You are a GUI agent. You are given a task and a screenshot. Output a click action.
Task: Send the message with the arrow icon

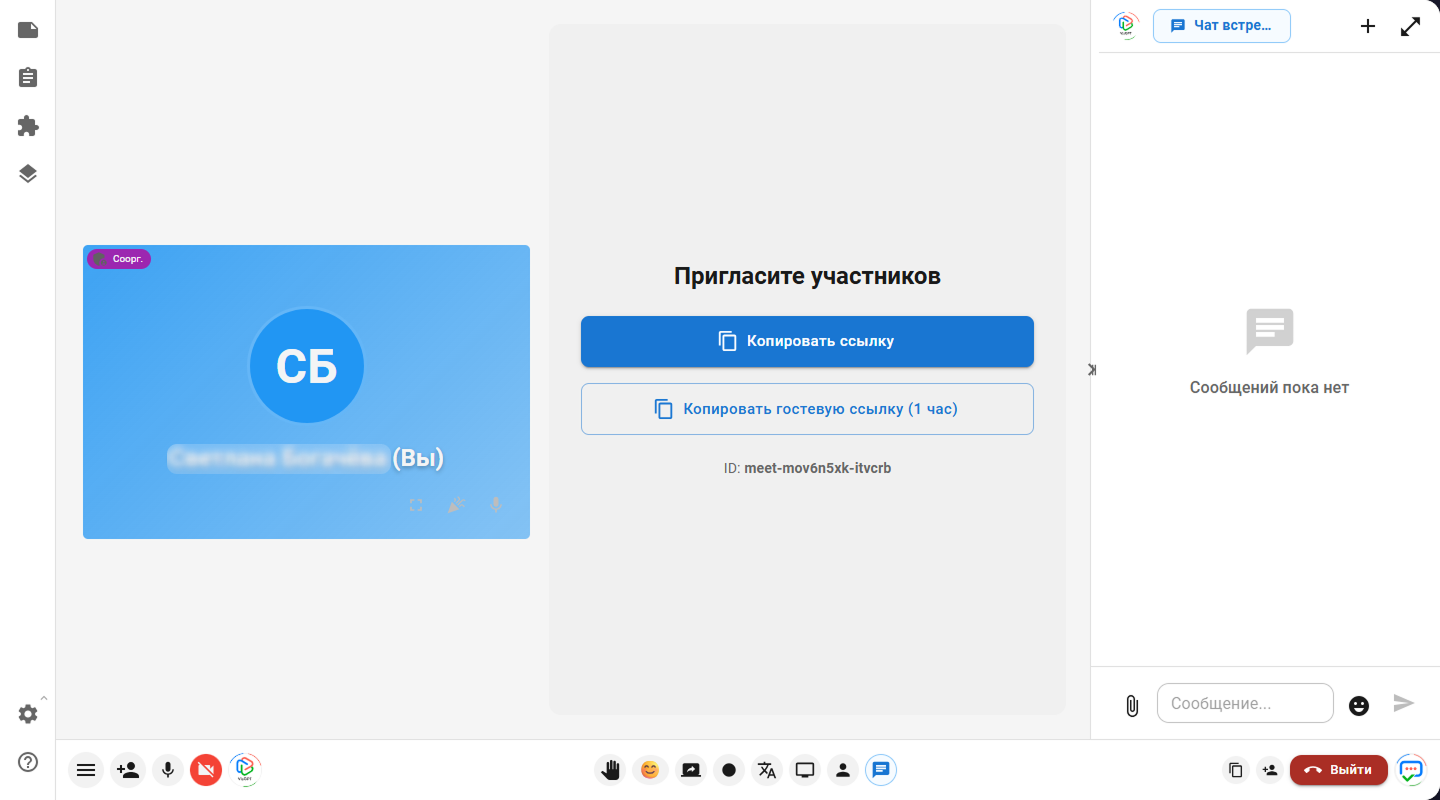tap(1404, 703)
